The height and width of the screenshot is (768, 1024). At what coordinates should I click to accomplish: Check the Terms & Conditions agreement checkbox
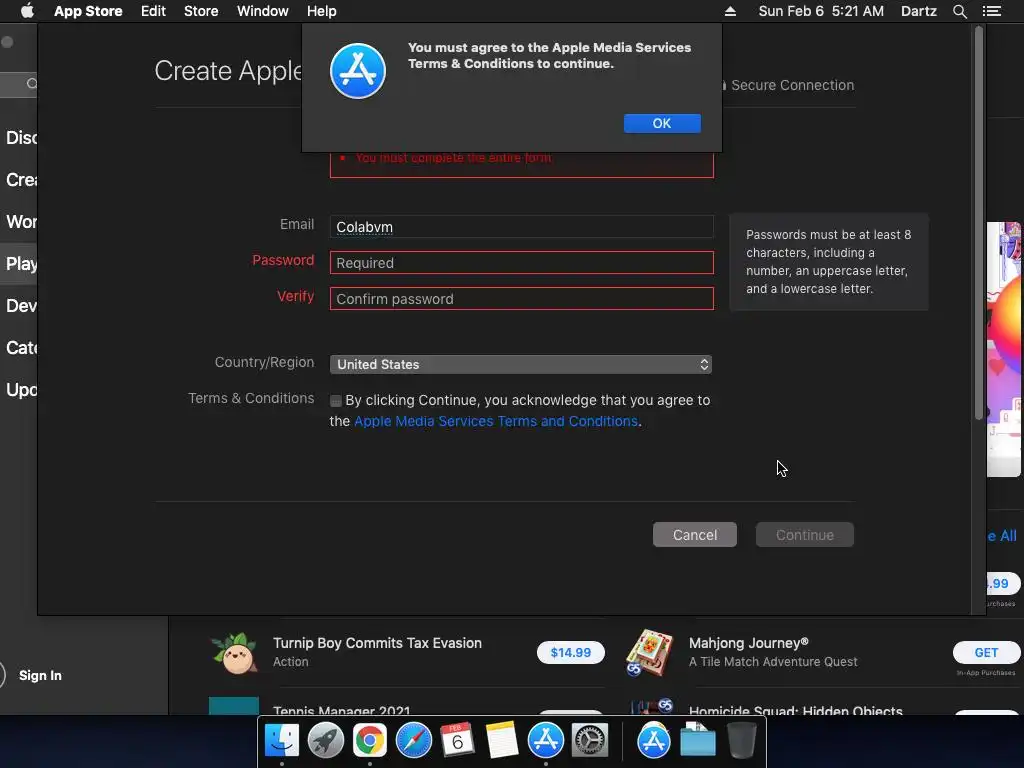(336, 401)
